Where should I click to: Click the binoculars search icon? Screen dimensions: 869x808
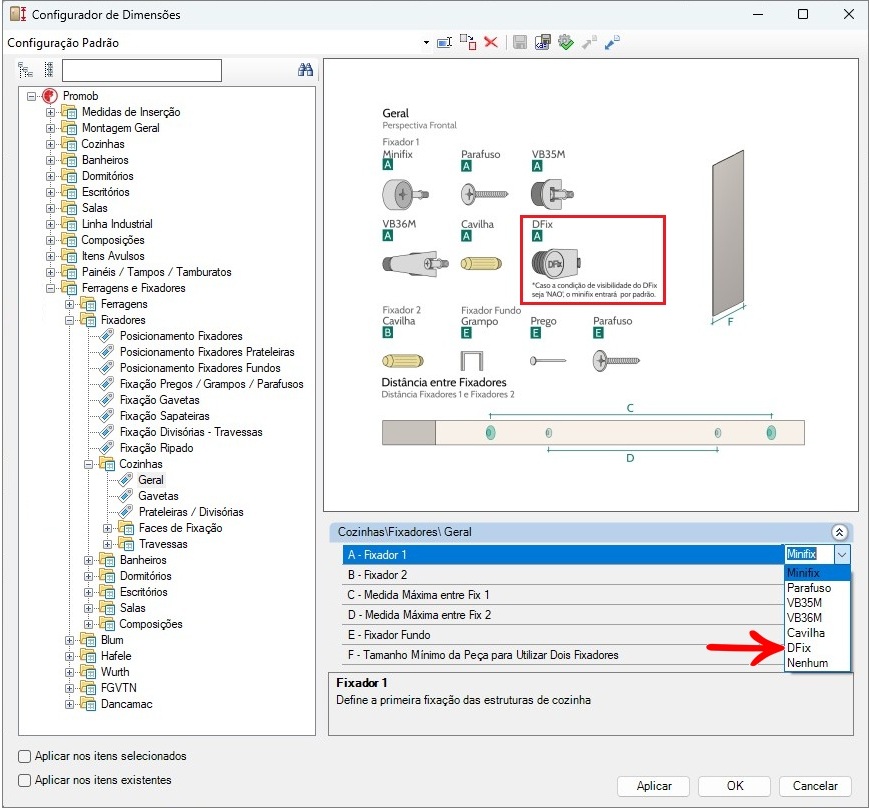tap(306, 70)
